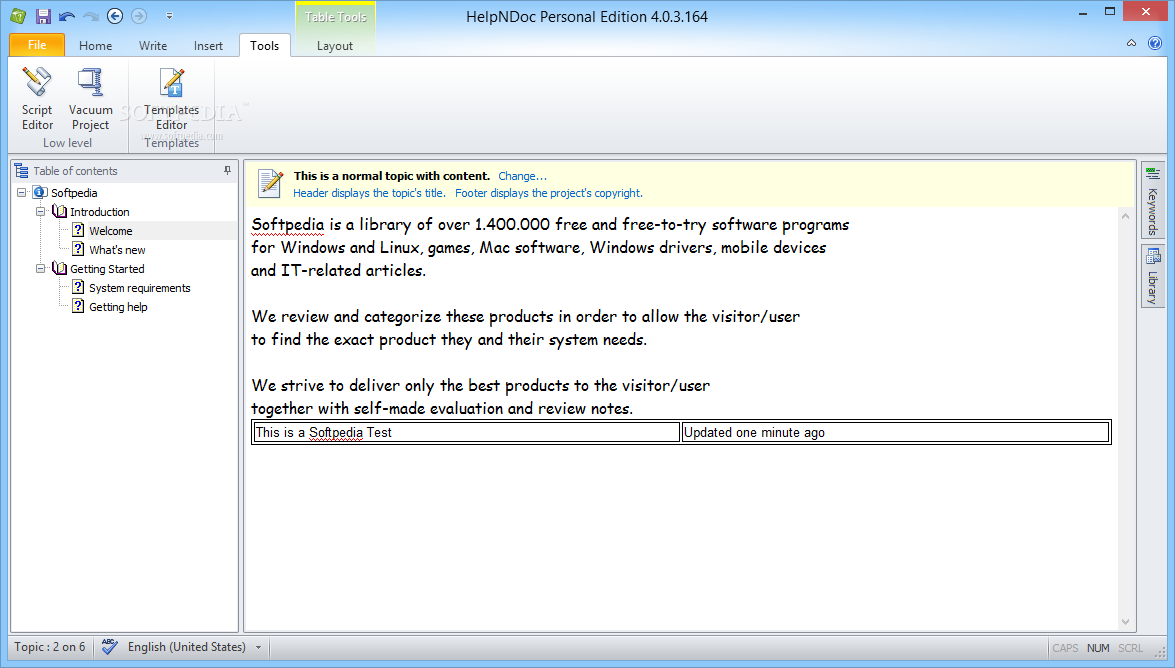The width and height of the screenshot is (1175, 668).
Task: Select the Welcome topic
Action: tap(111, 231)
